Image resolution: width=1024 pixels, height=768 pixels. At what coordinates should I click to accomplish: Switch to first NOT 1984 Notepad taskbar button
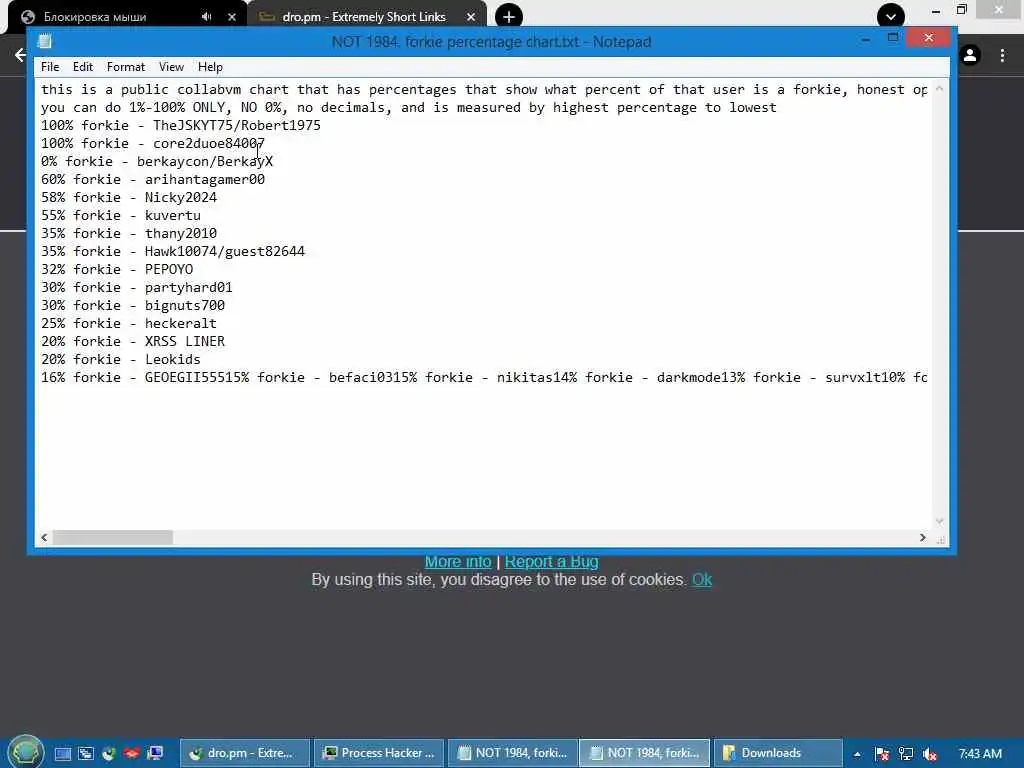click(513, 753)
